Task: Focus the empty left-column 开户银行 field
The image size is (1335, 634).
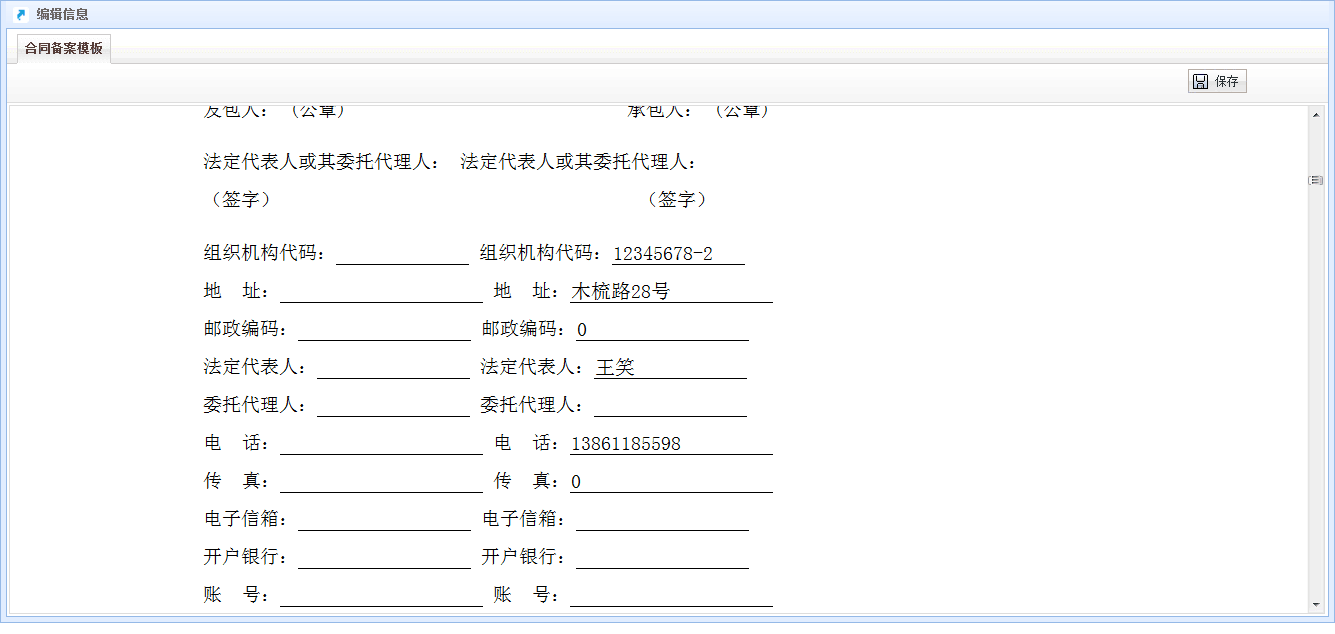Action: [384, 558]
